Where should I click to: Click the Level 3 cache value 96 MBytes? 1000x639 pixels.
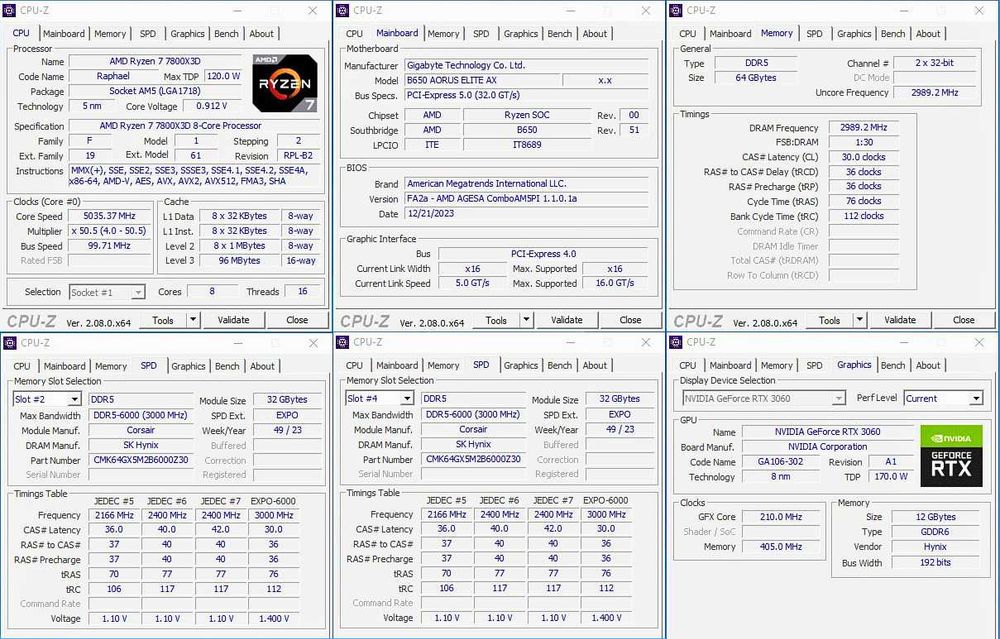pyautogui.click(x=239, y=260)
